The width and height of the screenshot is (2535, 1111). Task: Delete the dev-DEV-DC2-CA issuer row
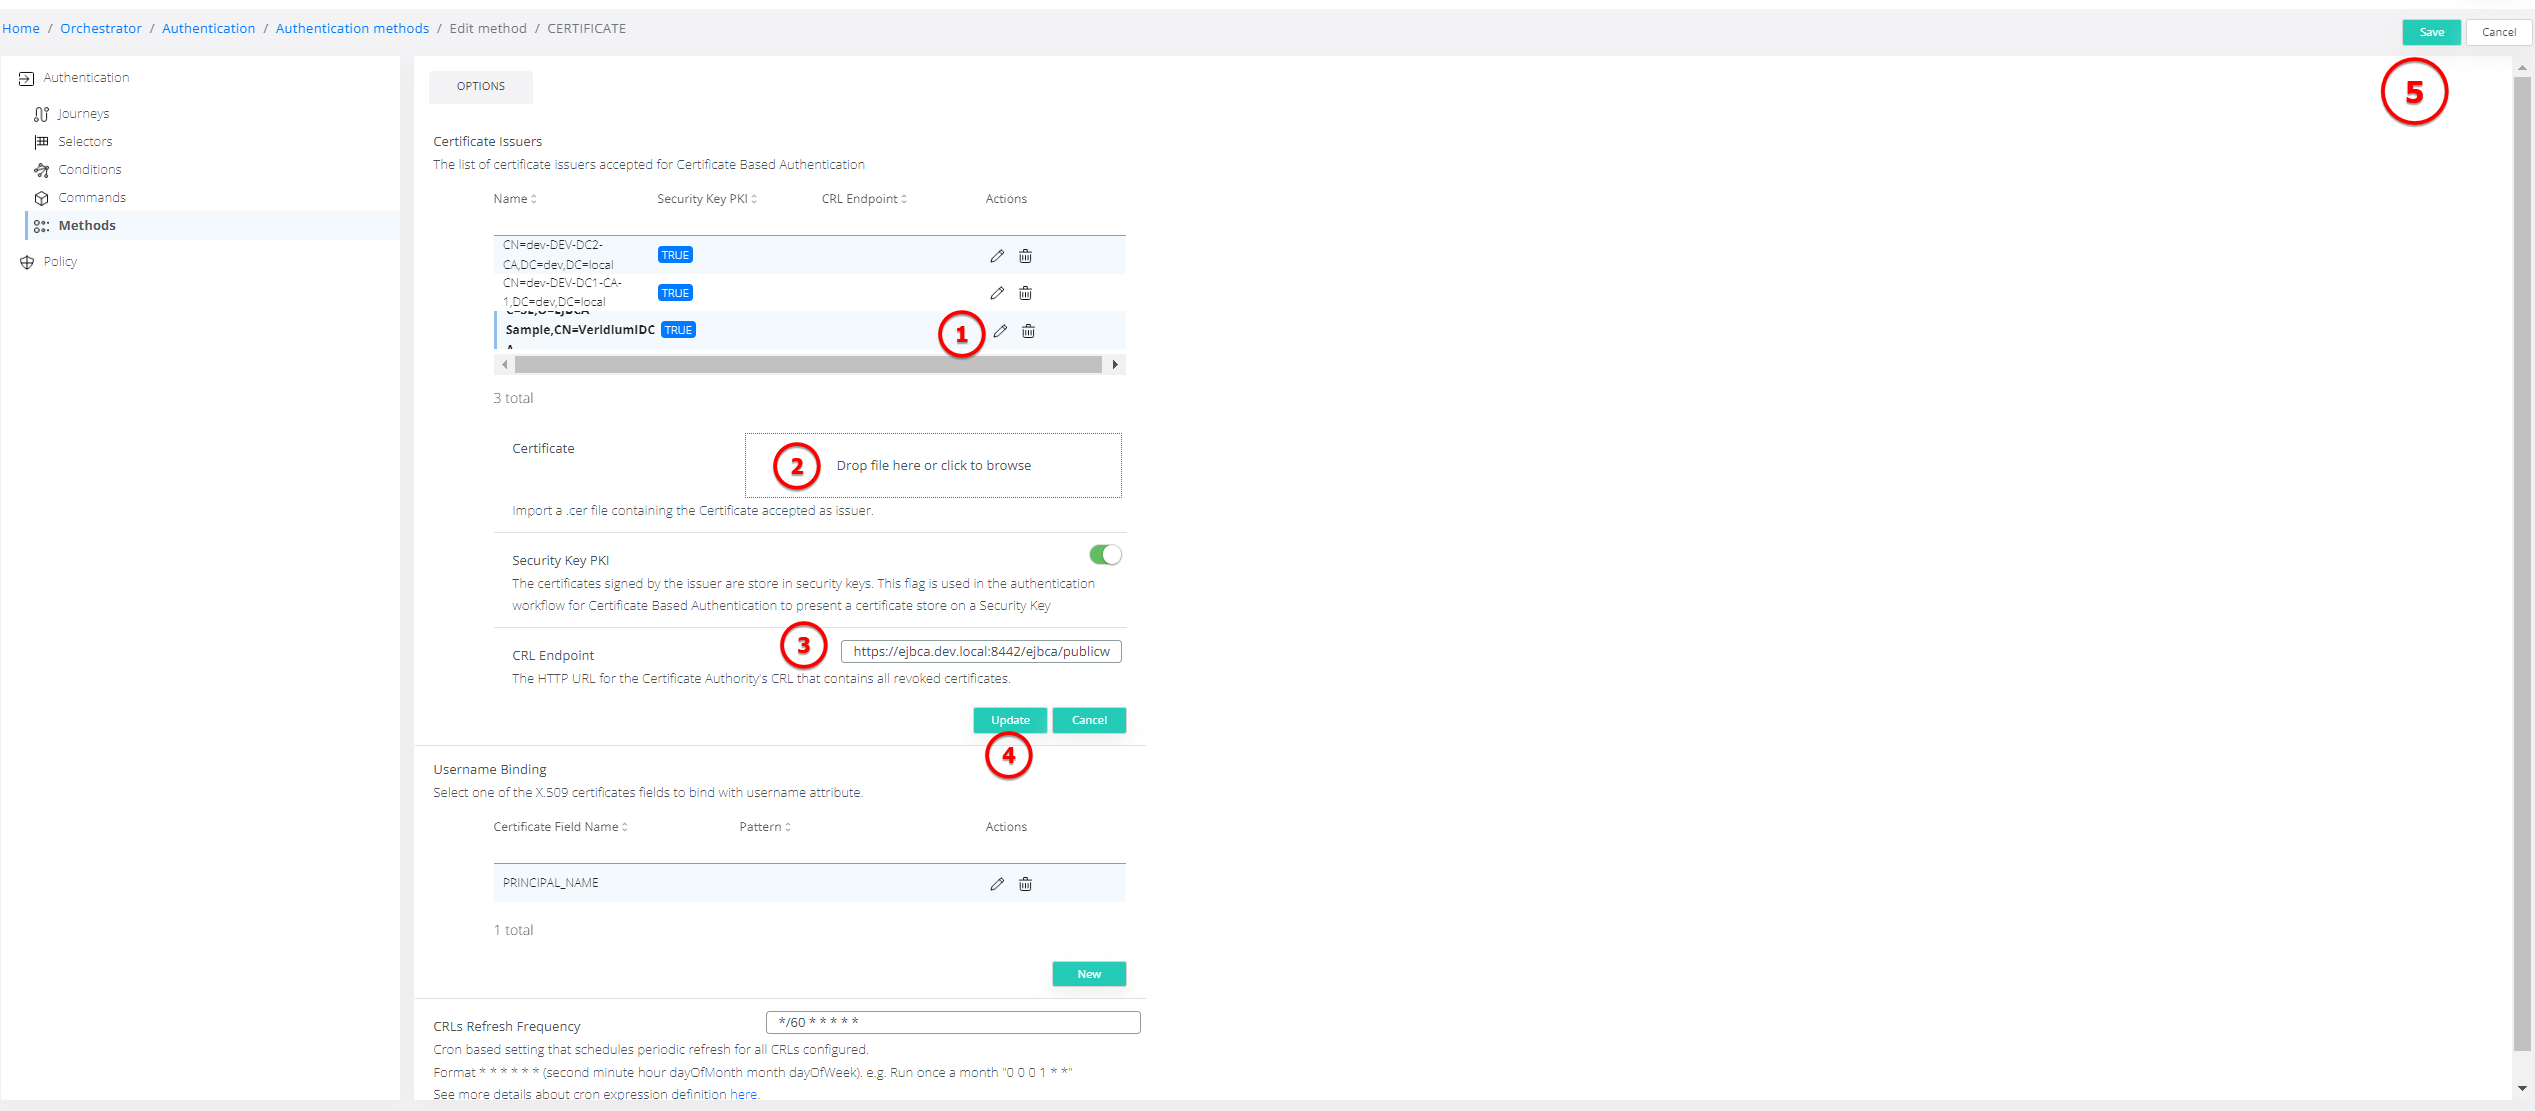click(1025, 256)
